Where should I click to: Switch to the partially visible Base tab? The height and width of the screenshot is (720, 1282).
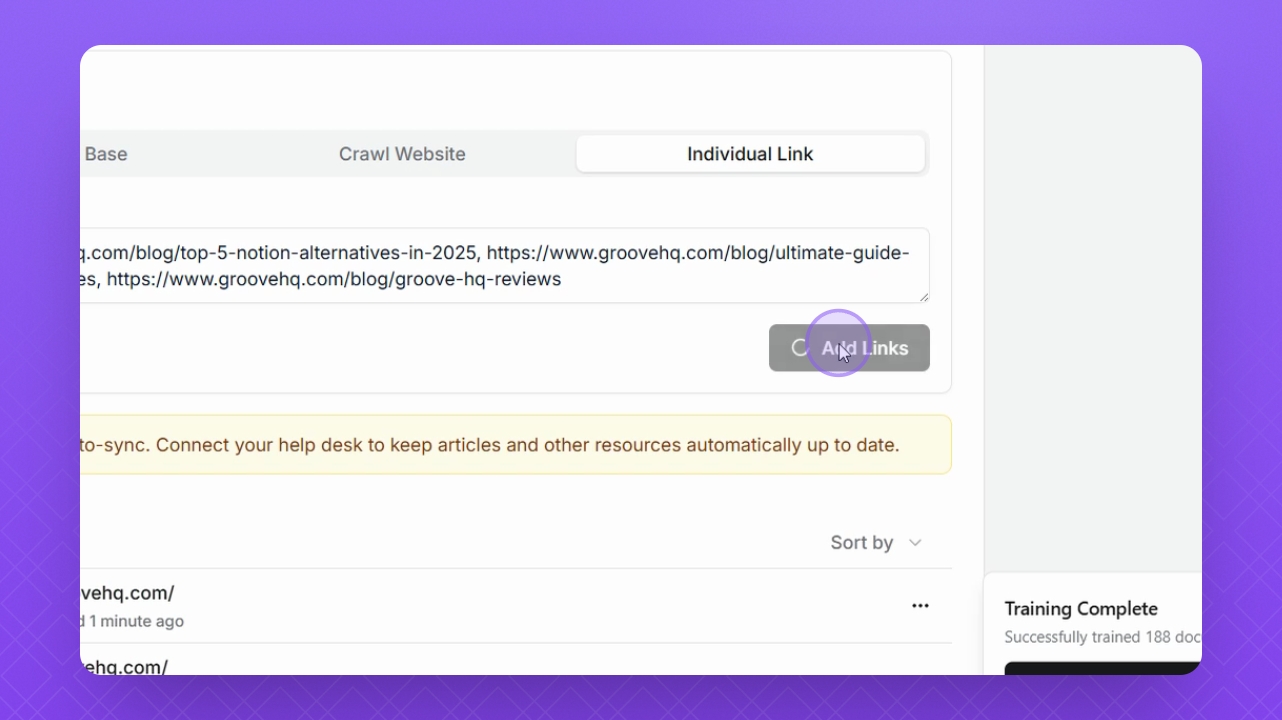106,154
